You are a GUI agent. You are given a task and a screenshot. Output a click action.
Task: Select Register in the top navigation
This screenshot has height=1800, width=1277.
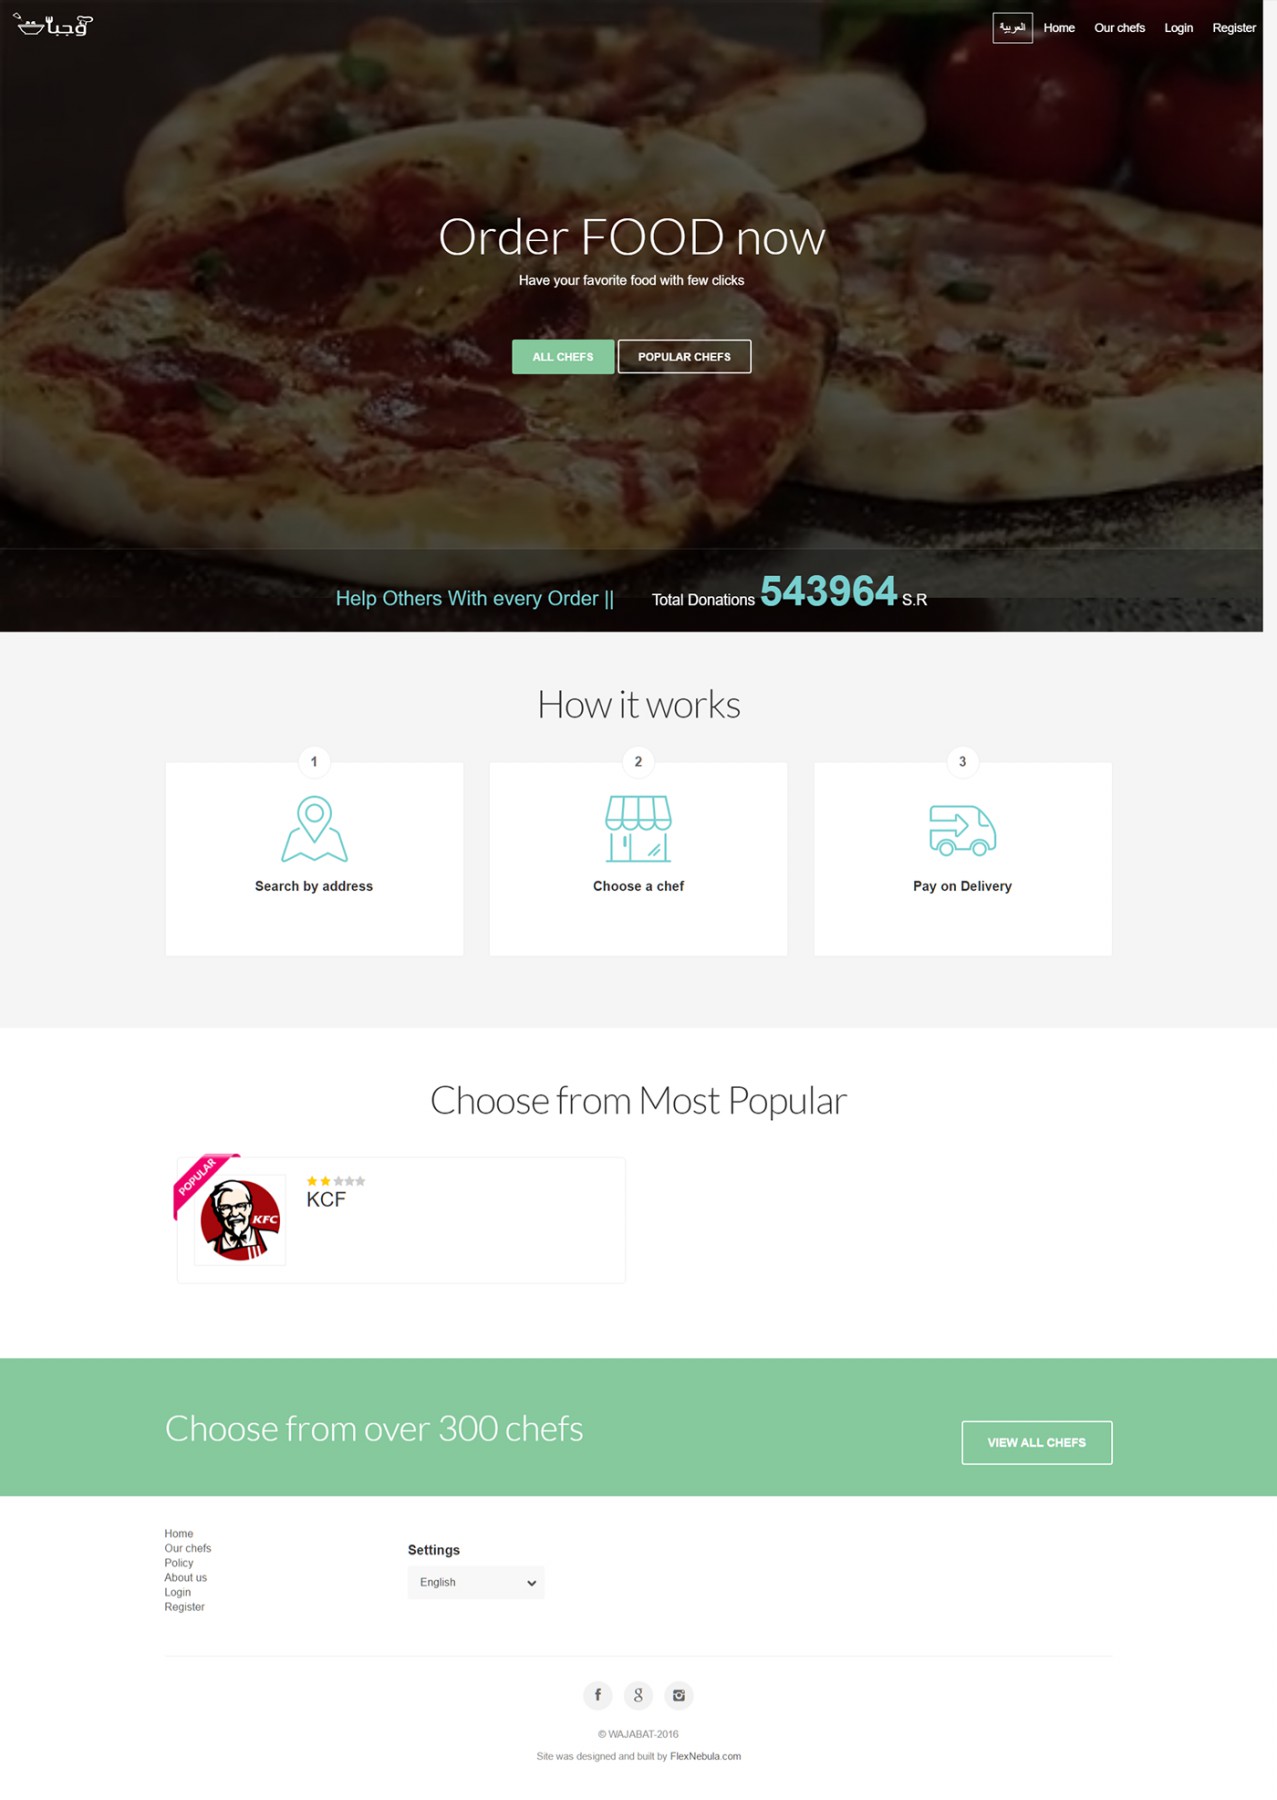[1234, 28]
